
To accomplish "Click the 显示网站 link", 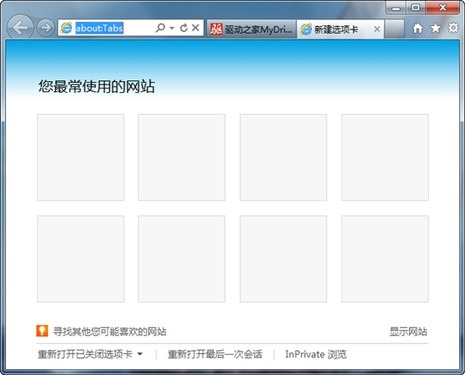I will tap(408, 332).
